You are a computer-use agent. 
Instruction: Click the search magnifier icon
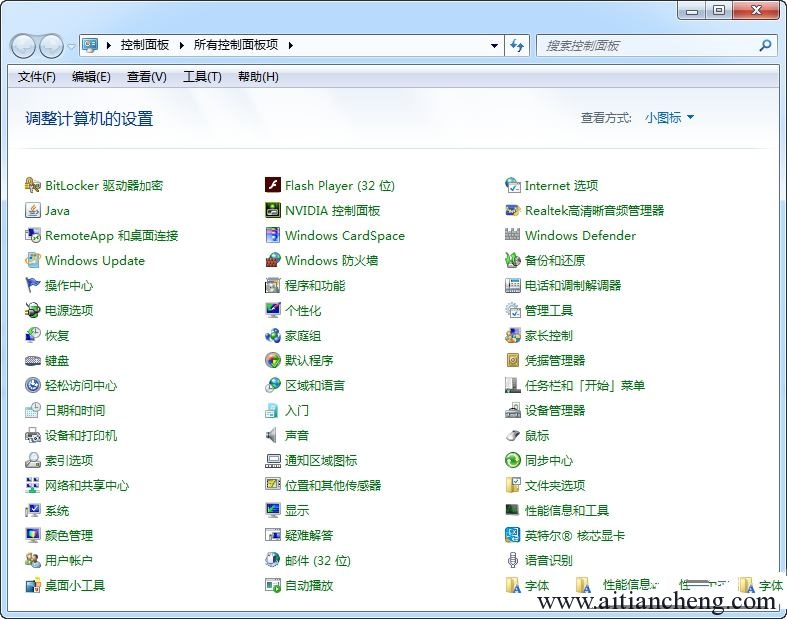765,46
